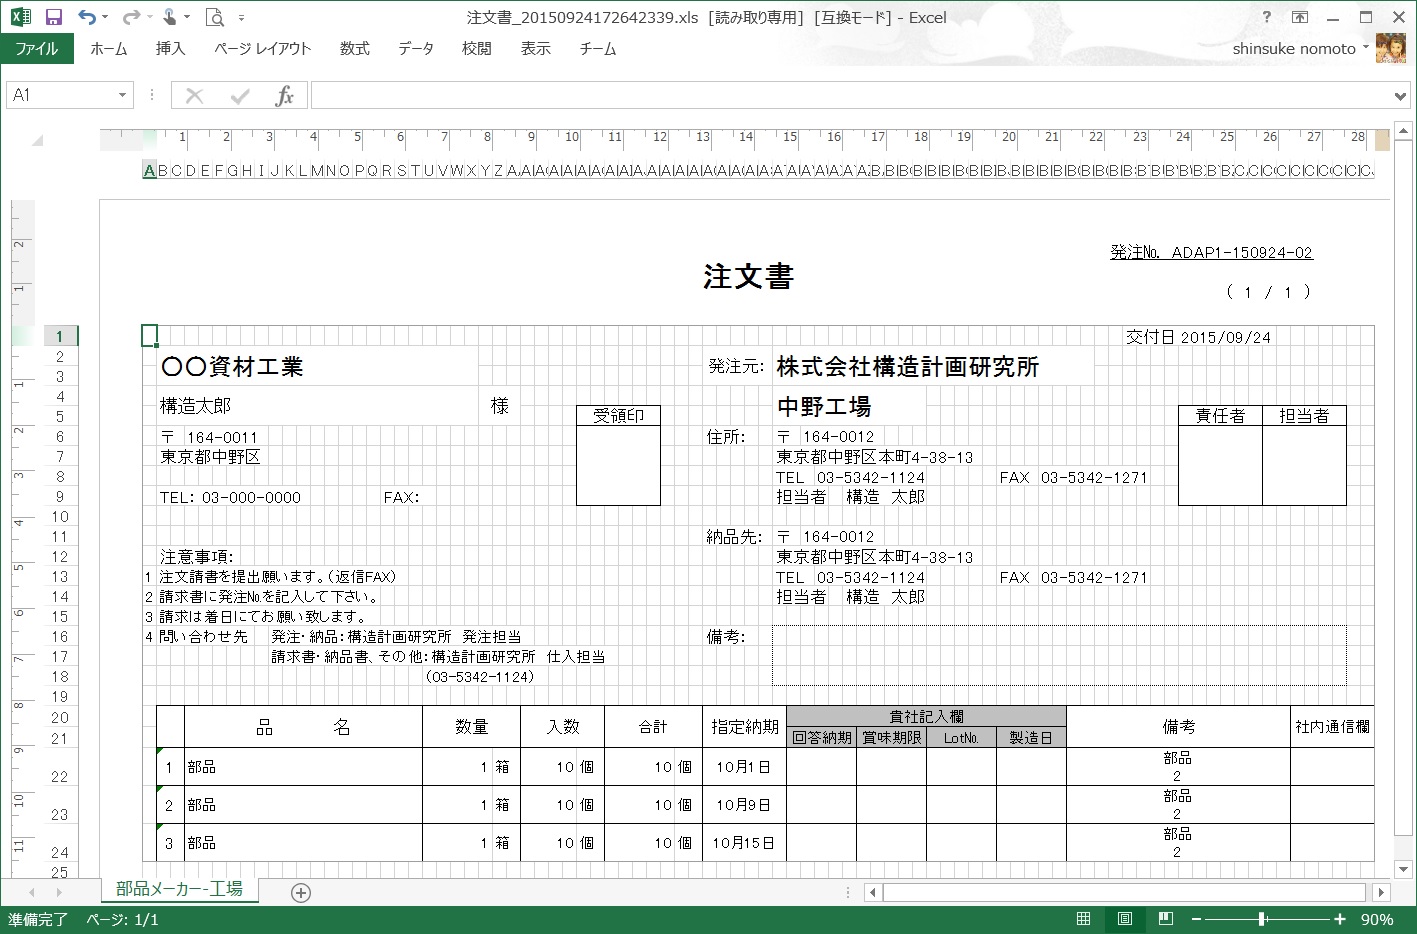Click the Select All corner triangle
1417x934 pixels.
tap(37, 141)
